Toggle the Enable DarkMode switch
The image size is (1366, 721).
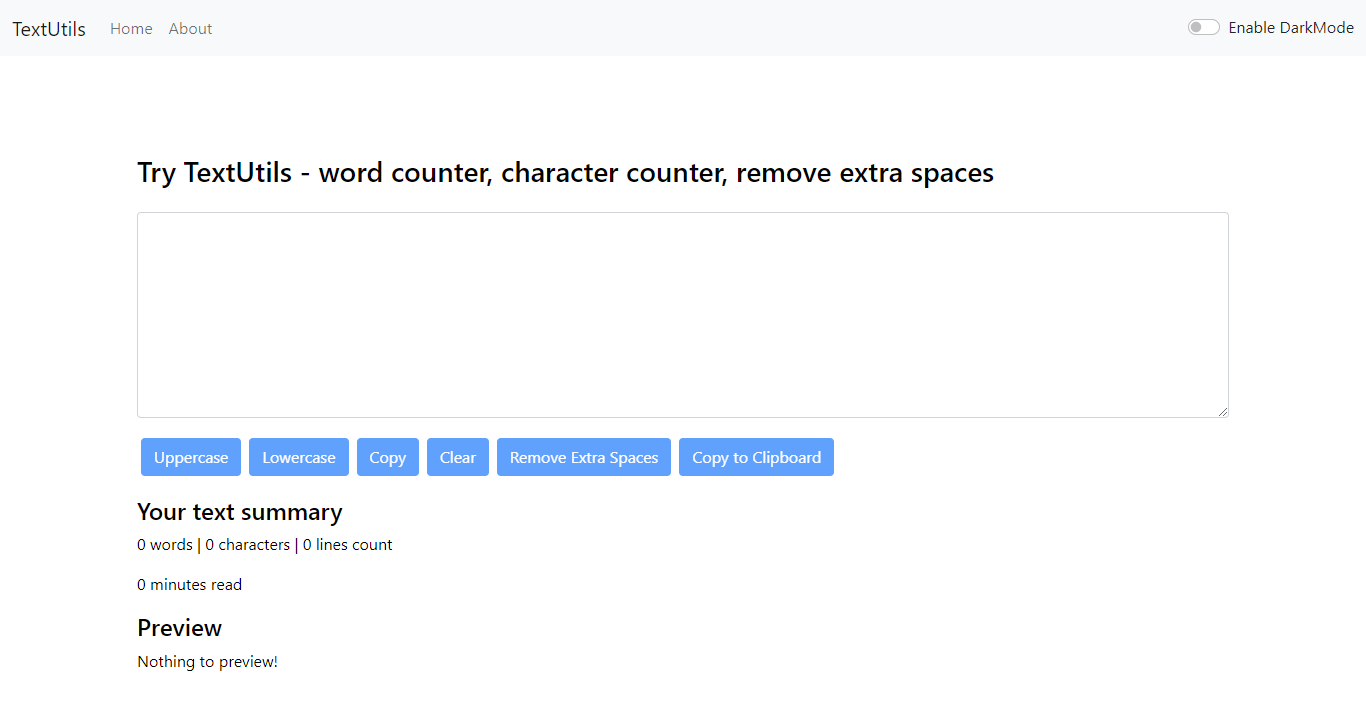click(x=1203, y=28)
